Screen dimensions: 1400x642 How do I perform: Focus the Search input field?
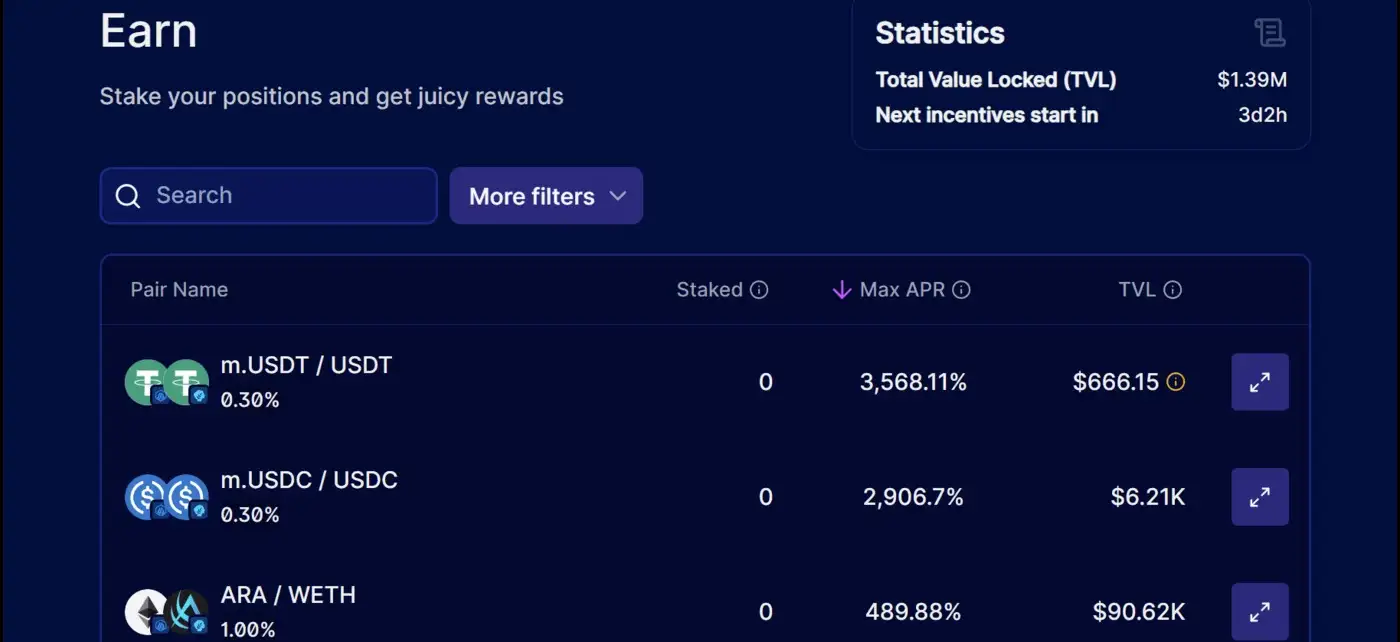coord(285,196)
